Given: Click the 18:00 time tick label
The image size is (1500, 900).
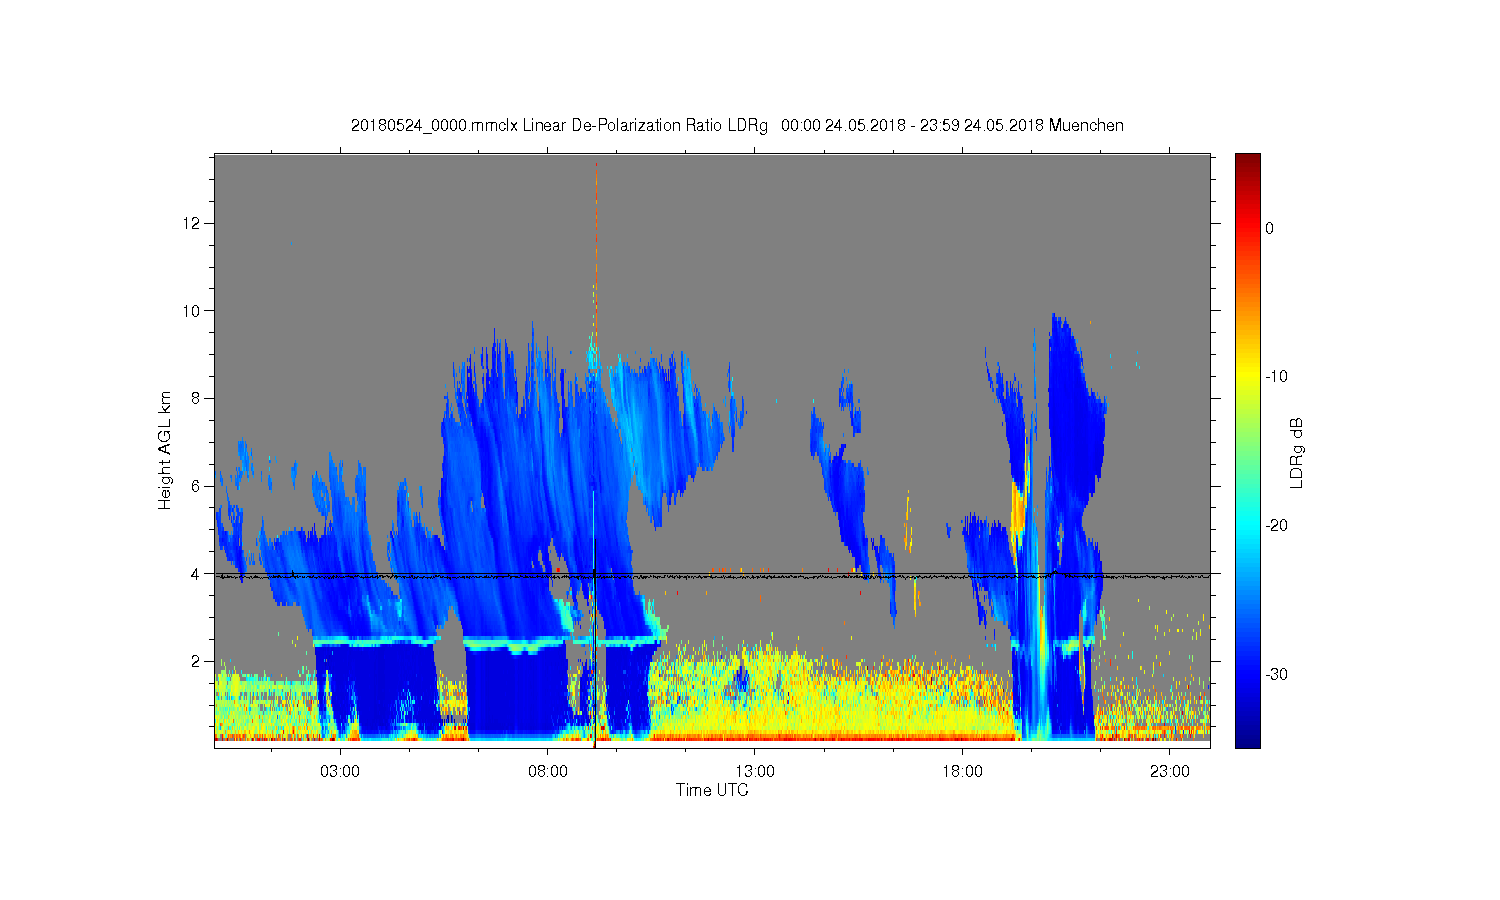Looking at the screenshot, I should tap(962, 772).
